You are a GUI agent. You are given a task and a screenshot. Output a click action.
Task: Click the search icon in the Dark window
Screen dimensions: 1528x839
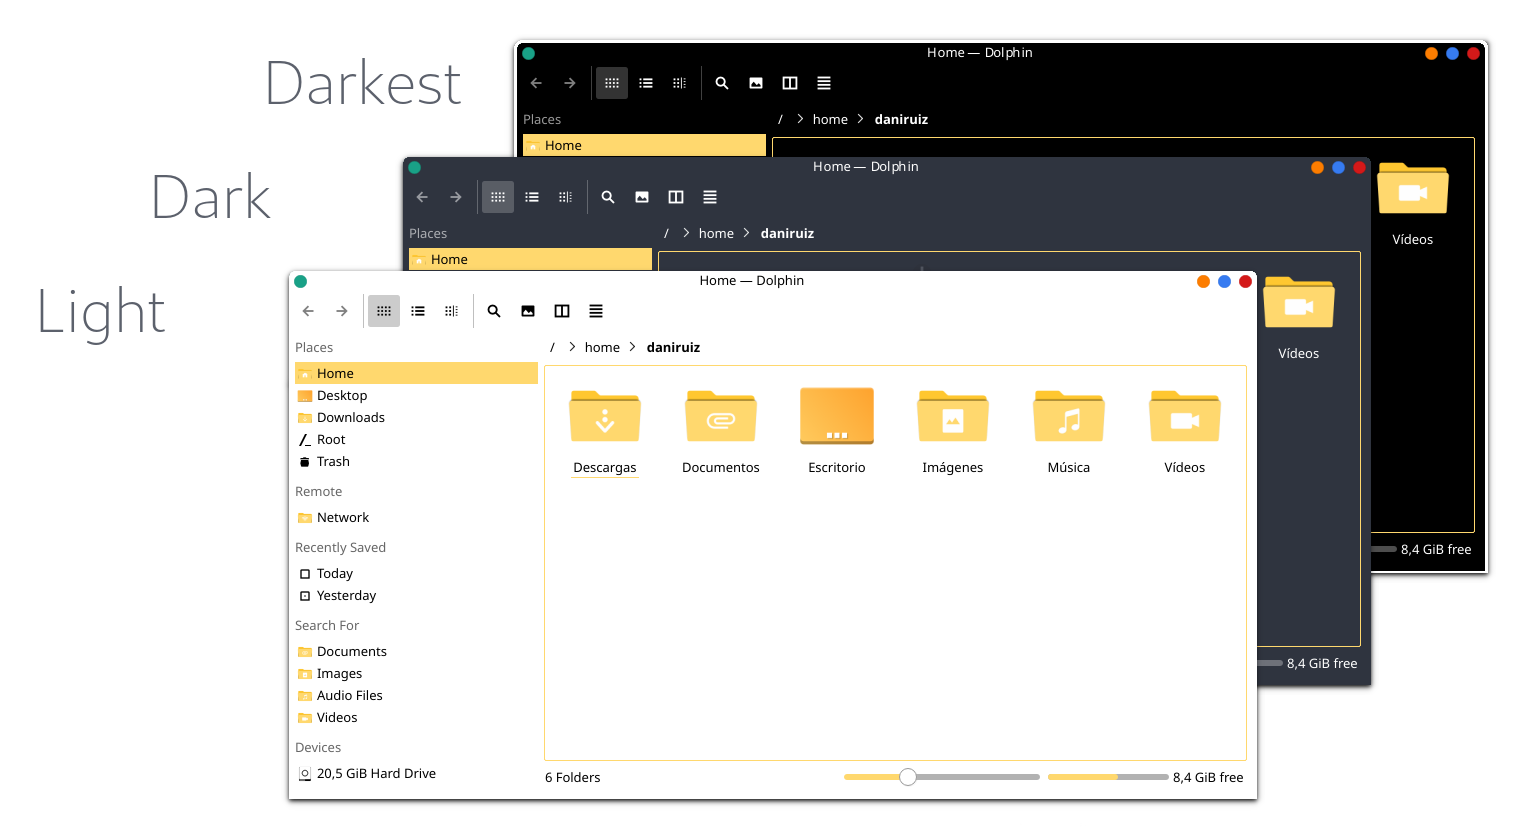click(x=608, y=197)
